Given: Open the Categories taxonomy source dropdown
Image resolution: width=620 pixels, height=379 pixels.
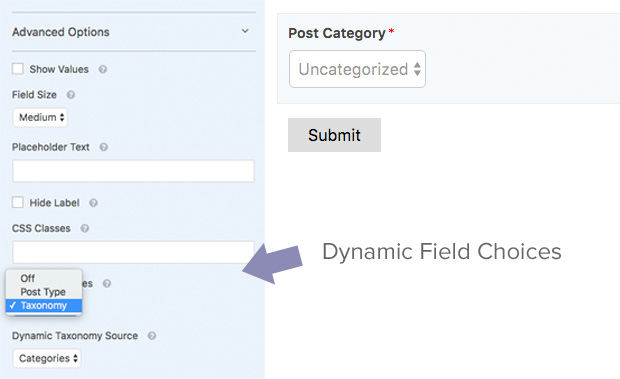Looking at the screenshot, I should (47, 358).
